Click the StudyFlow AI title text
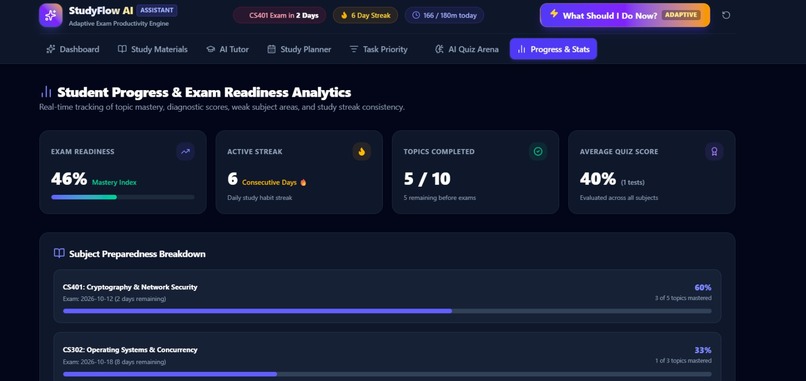806x381 pixels. [101, 11]
